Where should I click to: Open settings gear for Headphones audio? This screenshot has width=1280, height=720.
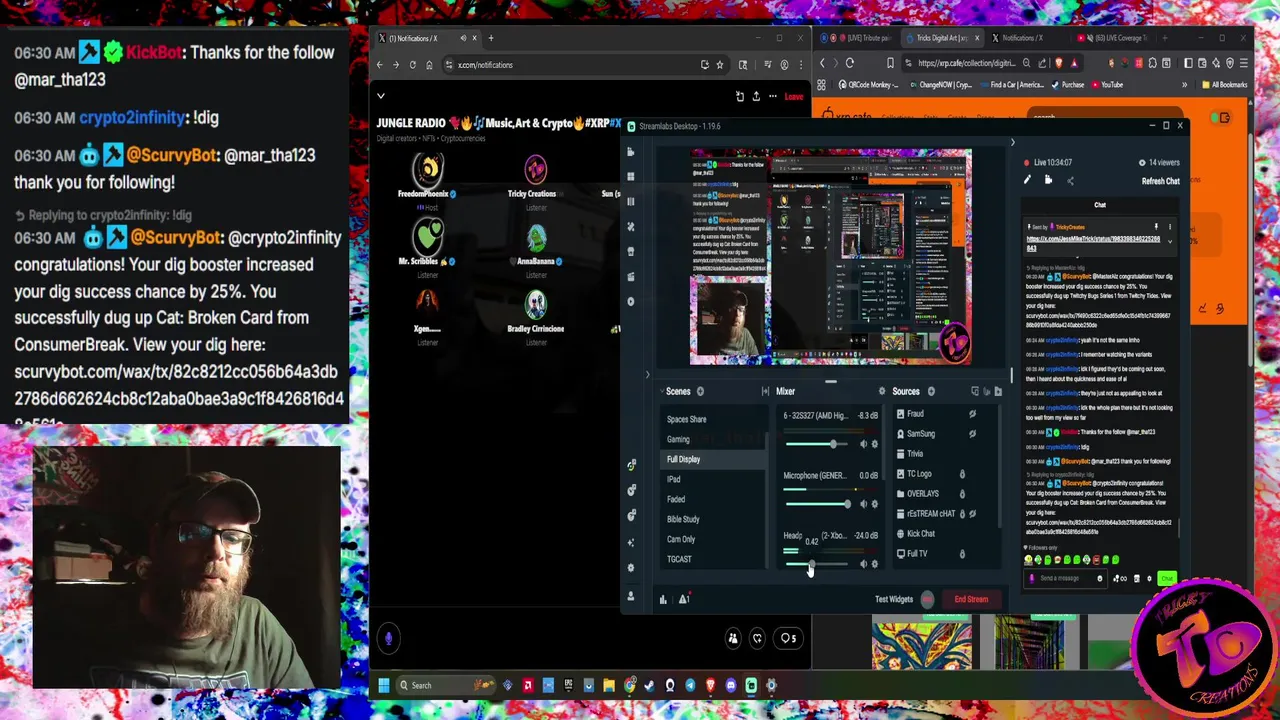tap(875, 564)
